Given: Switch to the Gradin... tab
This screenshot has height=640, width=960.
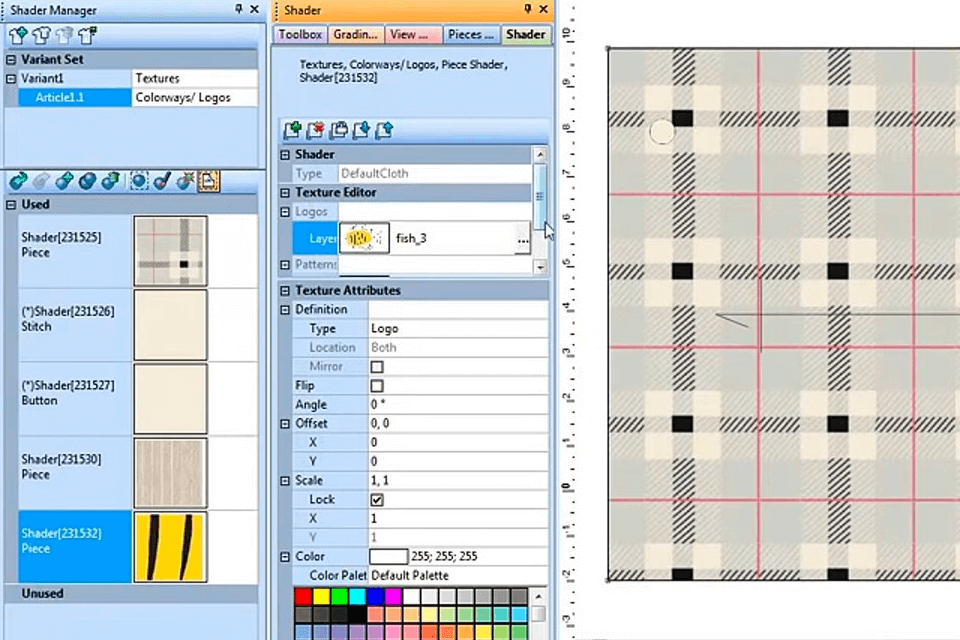Looking at the screenshot, I should (355, 35).
